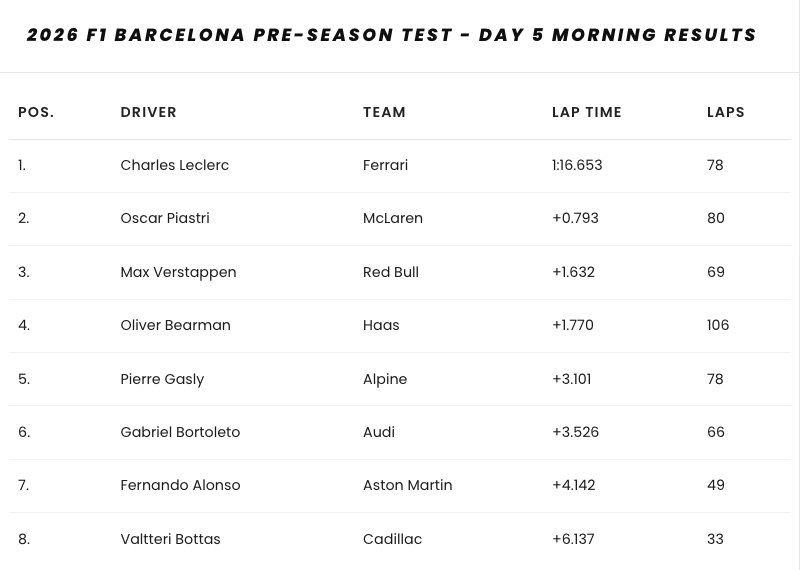Click the LAP TIME column header
800x570 pixels.
(x=586, y=112)
